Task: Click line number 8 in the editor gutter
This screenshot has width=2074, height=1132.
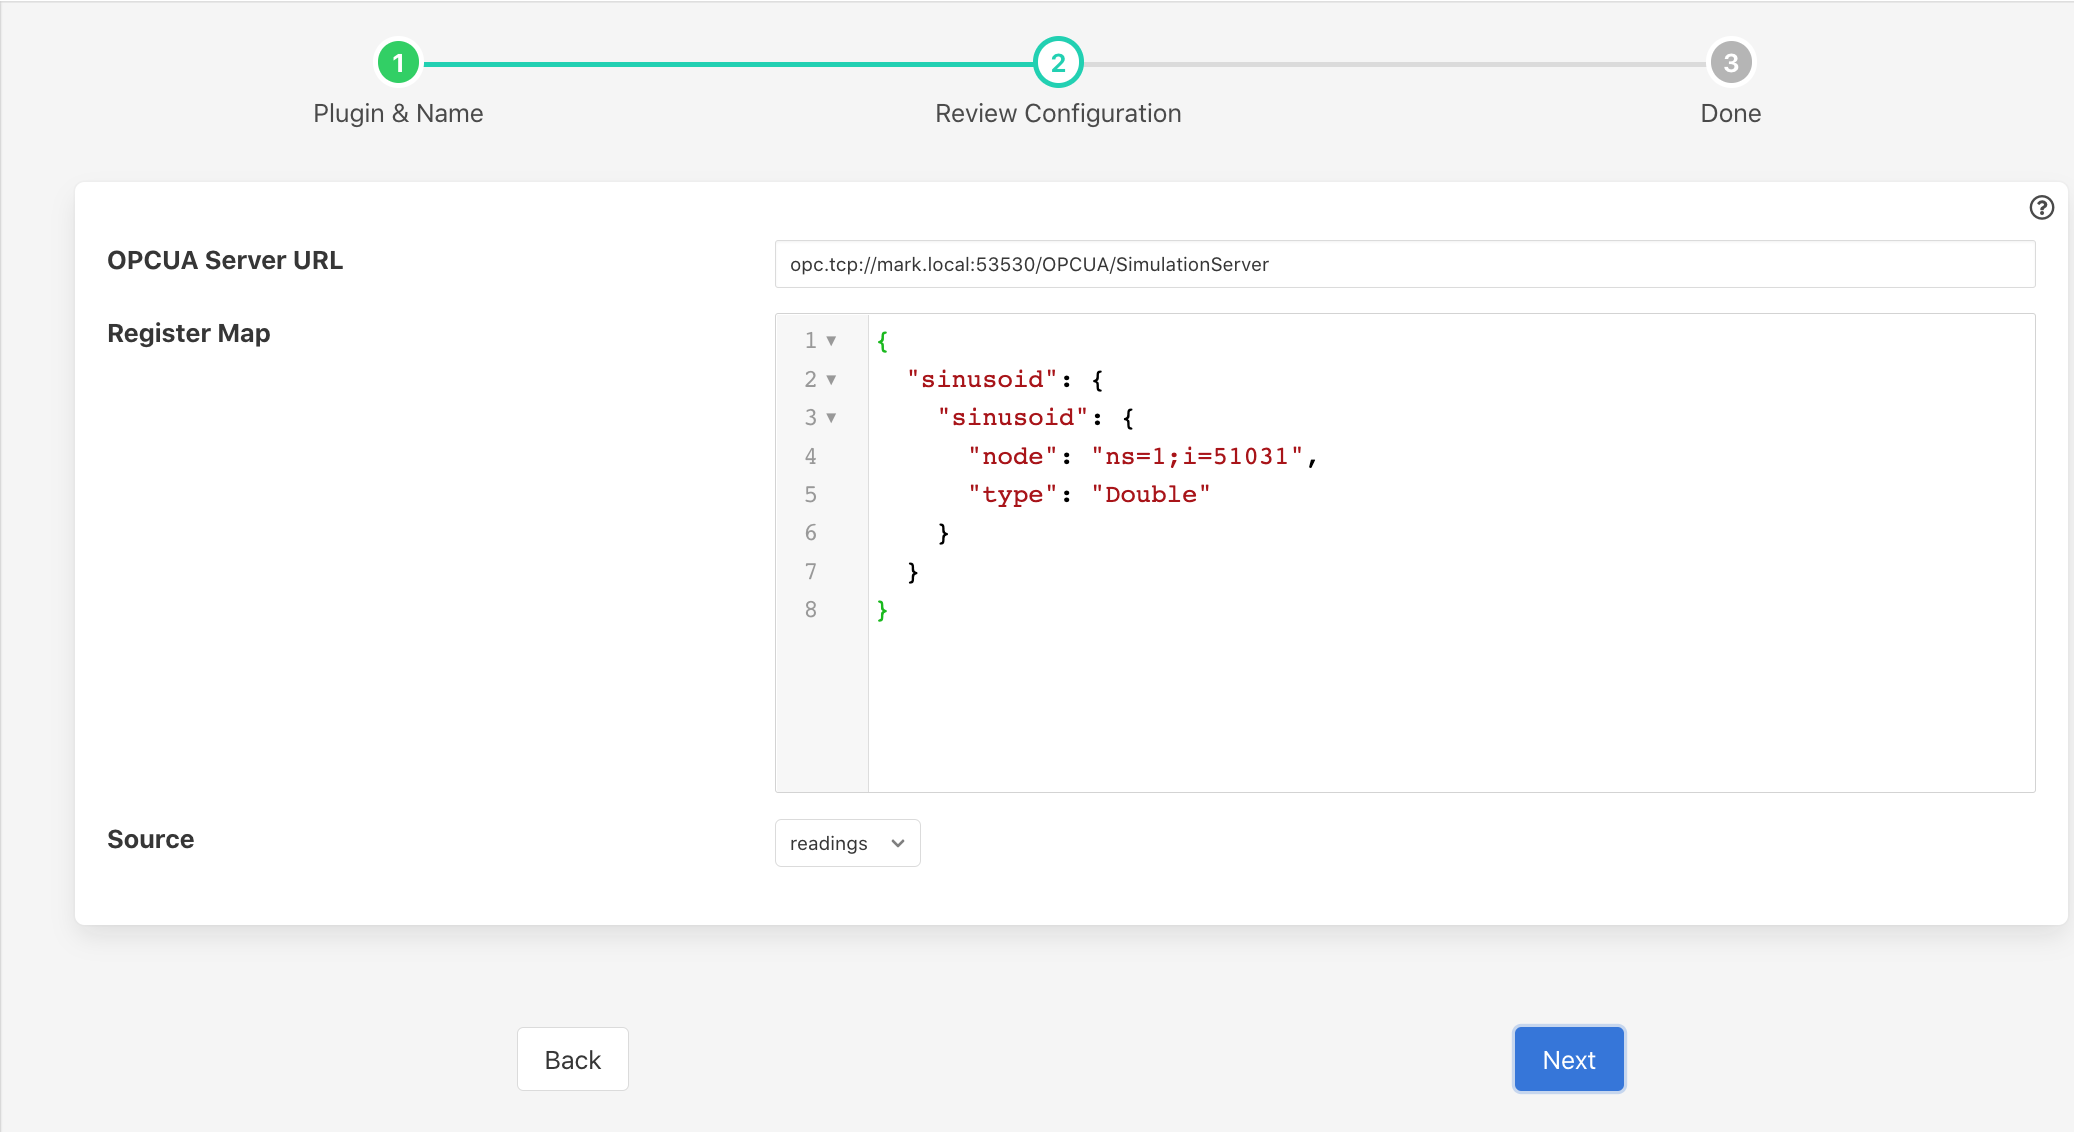Action: click(x=810, y=609)
